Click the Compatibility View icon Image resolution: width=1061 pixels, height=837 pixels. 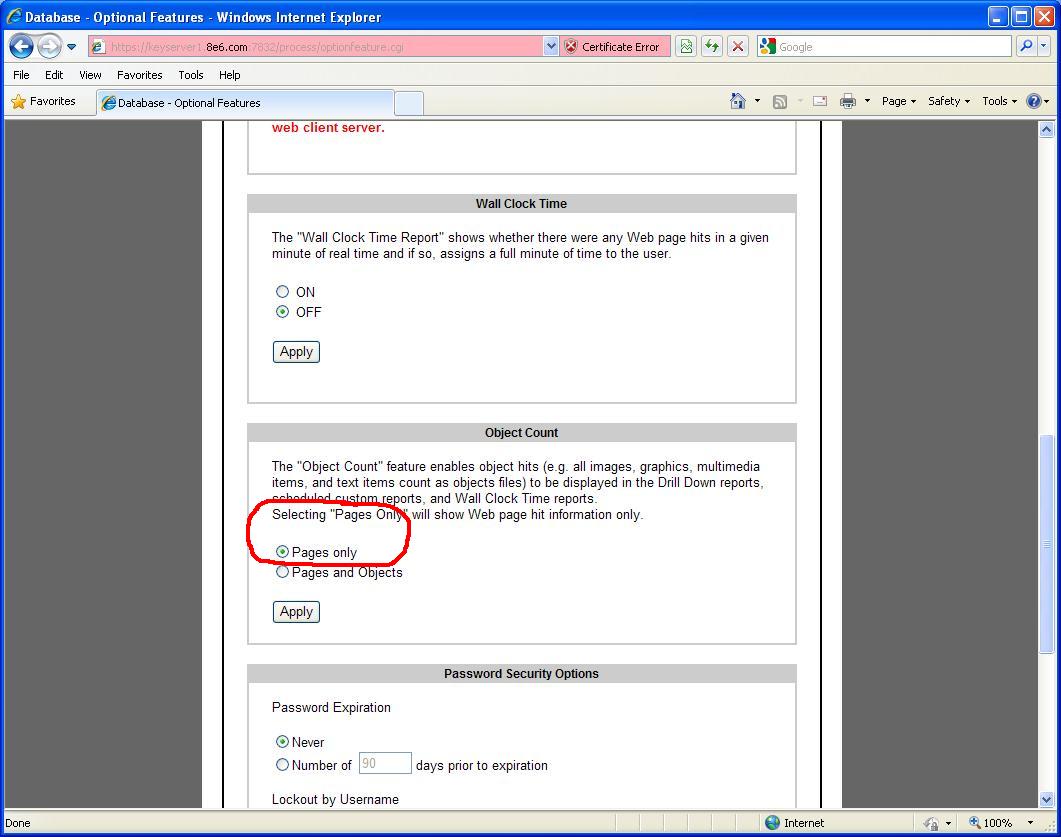686,47
